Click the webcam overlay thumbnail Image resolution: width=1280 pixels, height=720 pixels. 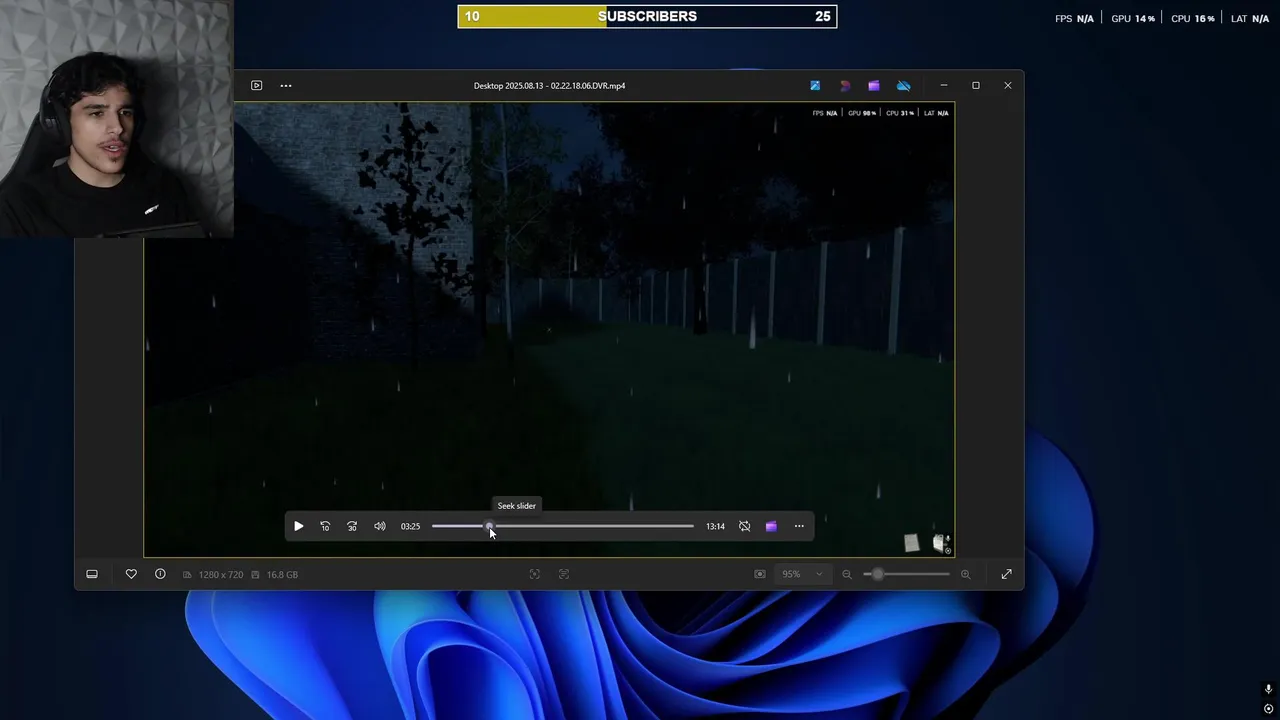116,119
